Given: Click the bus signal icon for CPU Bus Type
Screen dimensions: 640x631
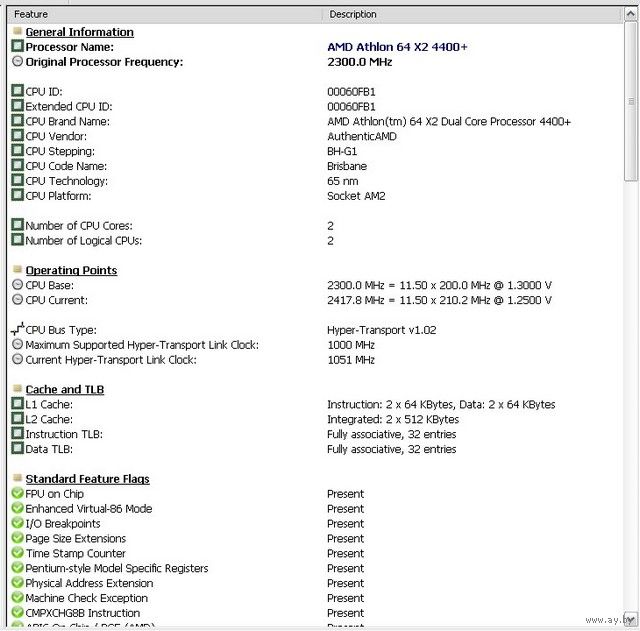Looking at the screenshot, I should [18, 329].
